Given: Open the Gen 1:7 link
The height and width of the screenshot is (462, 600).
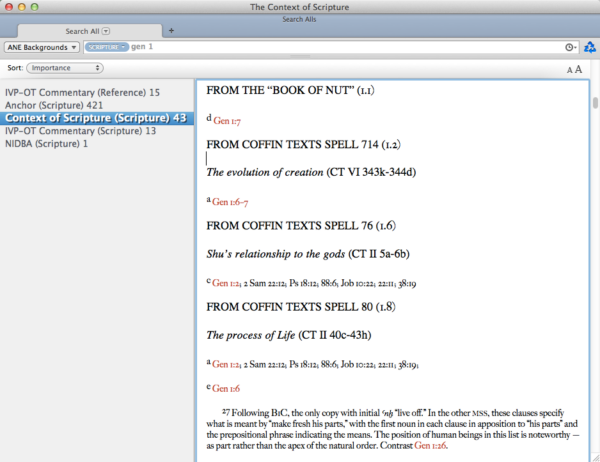Looking at the screenshot, I should (x=227, y=120).
